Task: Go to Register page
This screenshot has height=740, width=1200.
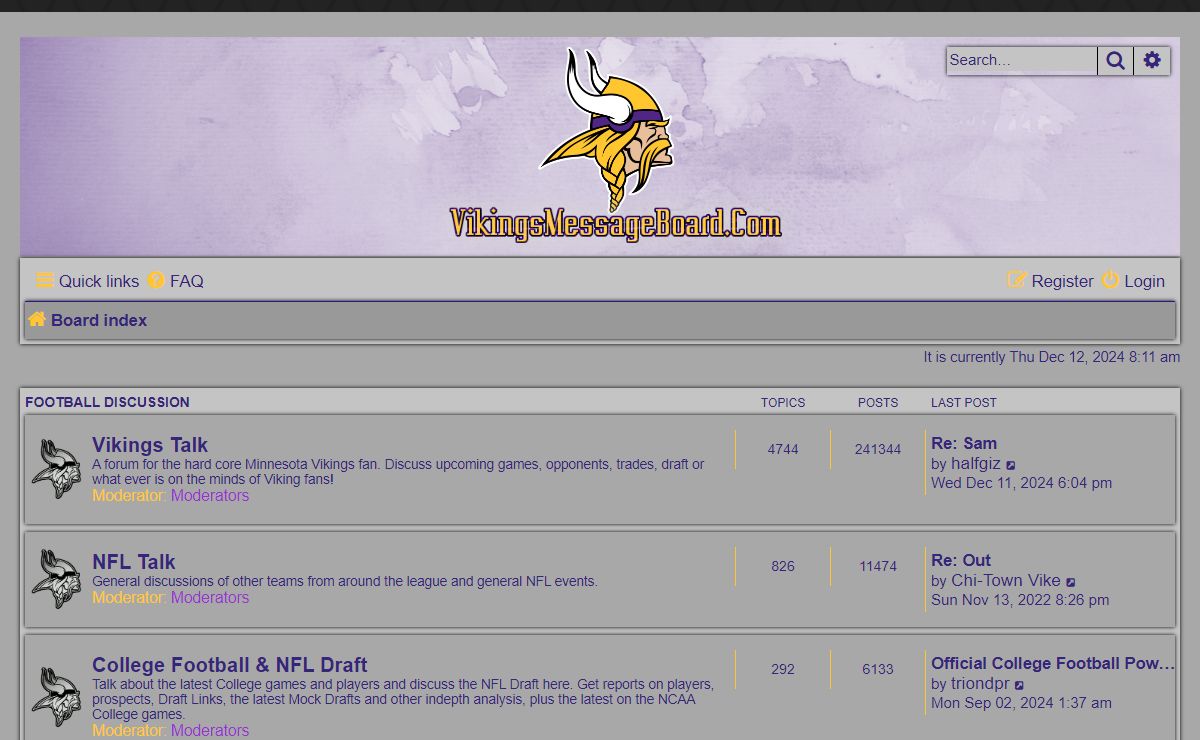Action: point(1050,281)
